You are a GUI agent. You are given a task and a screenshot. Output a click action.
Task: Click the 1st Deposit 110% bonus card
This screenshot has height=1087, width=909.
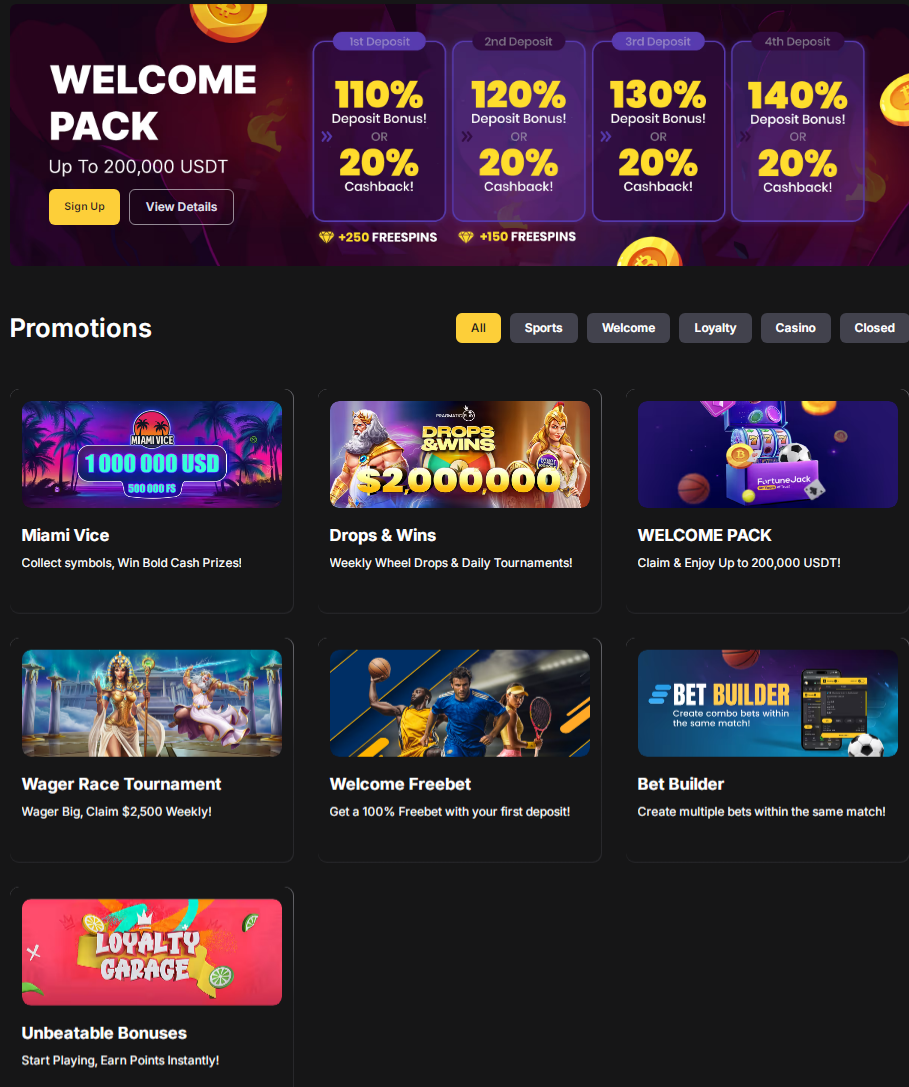click(379, 131)
